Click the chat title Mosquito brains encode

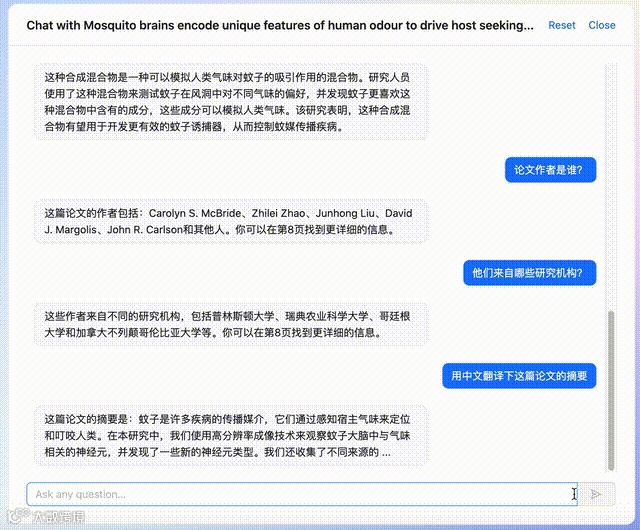click(280, 25)
